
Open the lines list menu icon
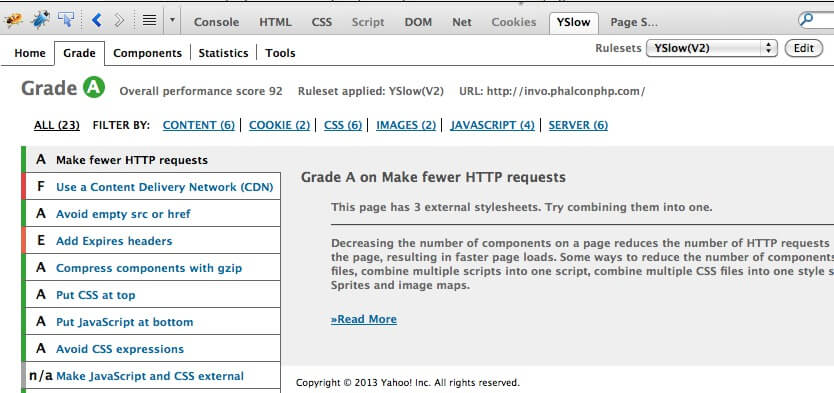pos(149,21)
